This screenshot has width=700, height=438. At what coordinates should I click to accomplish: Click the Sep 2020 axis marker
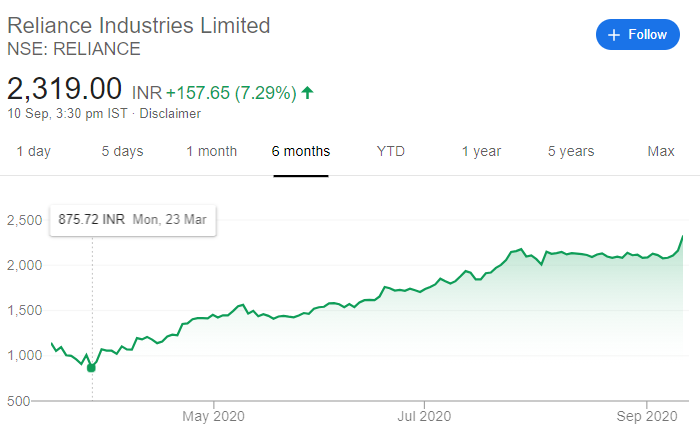coord(647,416)
